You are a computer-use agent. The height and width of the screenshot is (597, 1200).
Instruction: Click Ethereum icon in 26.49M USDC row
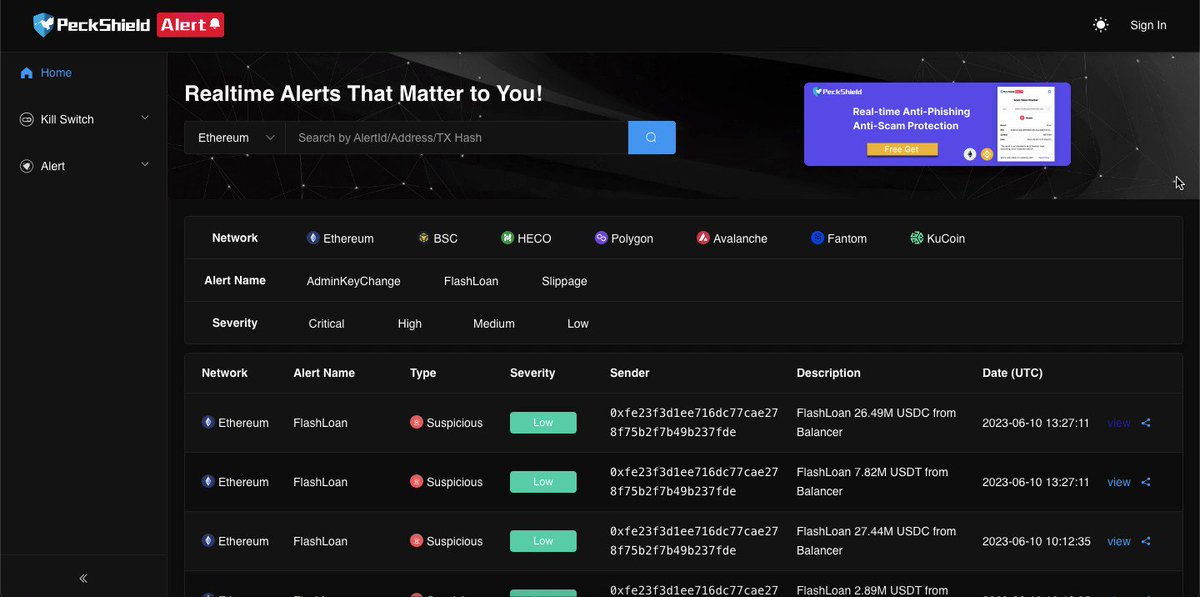(x=208, y=423)
